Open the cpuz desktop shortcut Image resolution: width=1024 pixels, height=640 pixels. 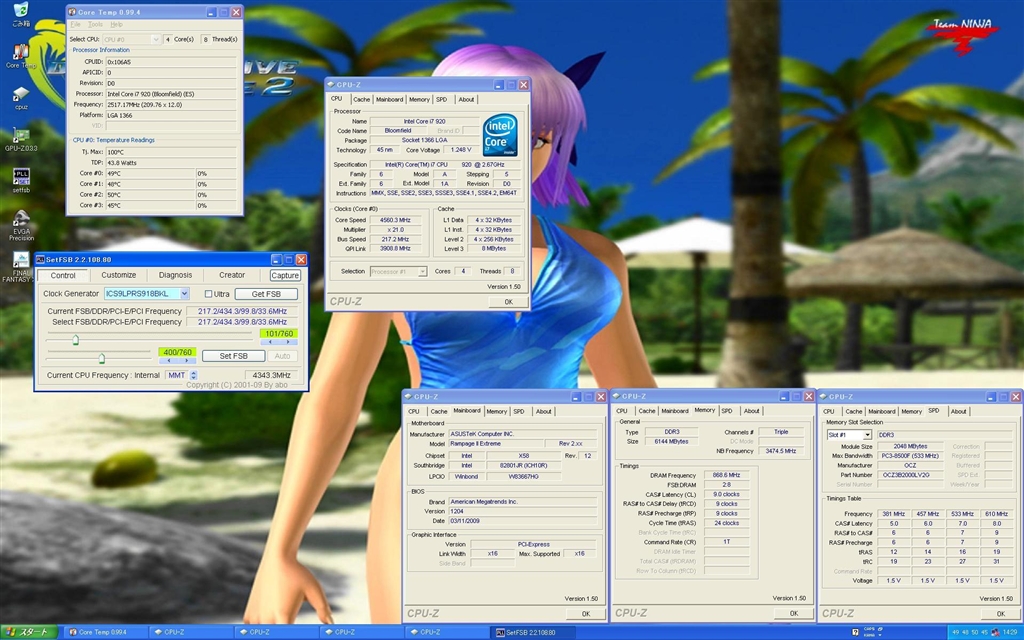(21, 97)
